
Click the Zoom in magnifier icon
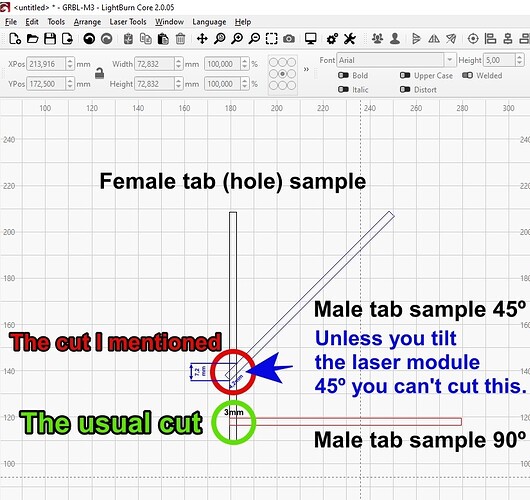click(237, 39)
